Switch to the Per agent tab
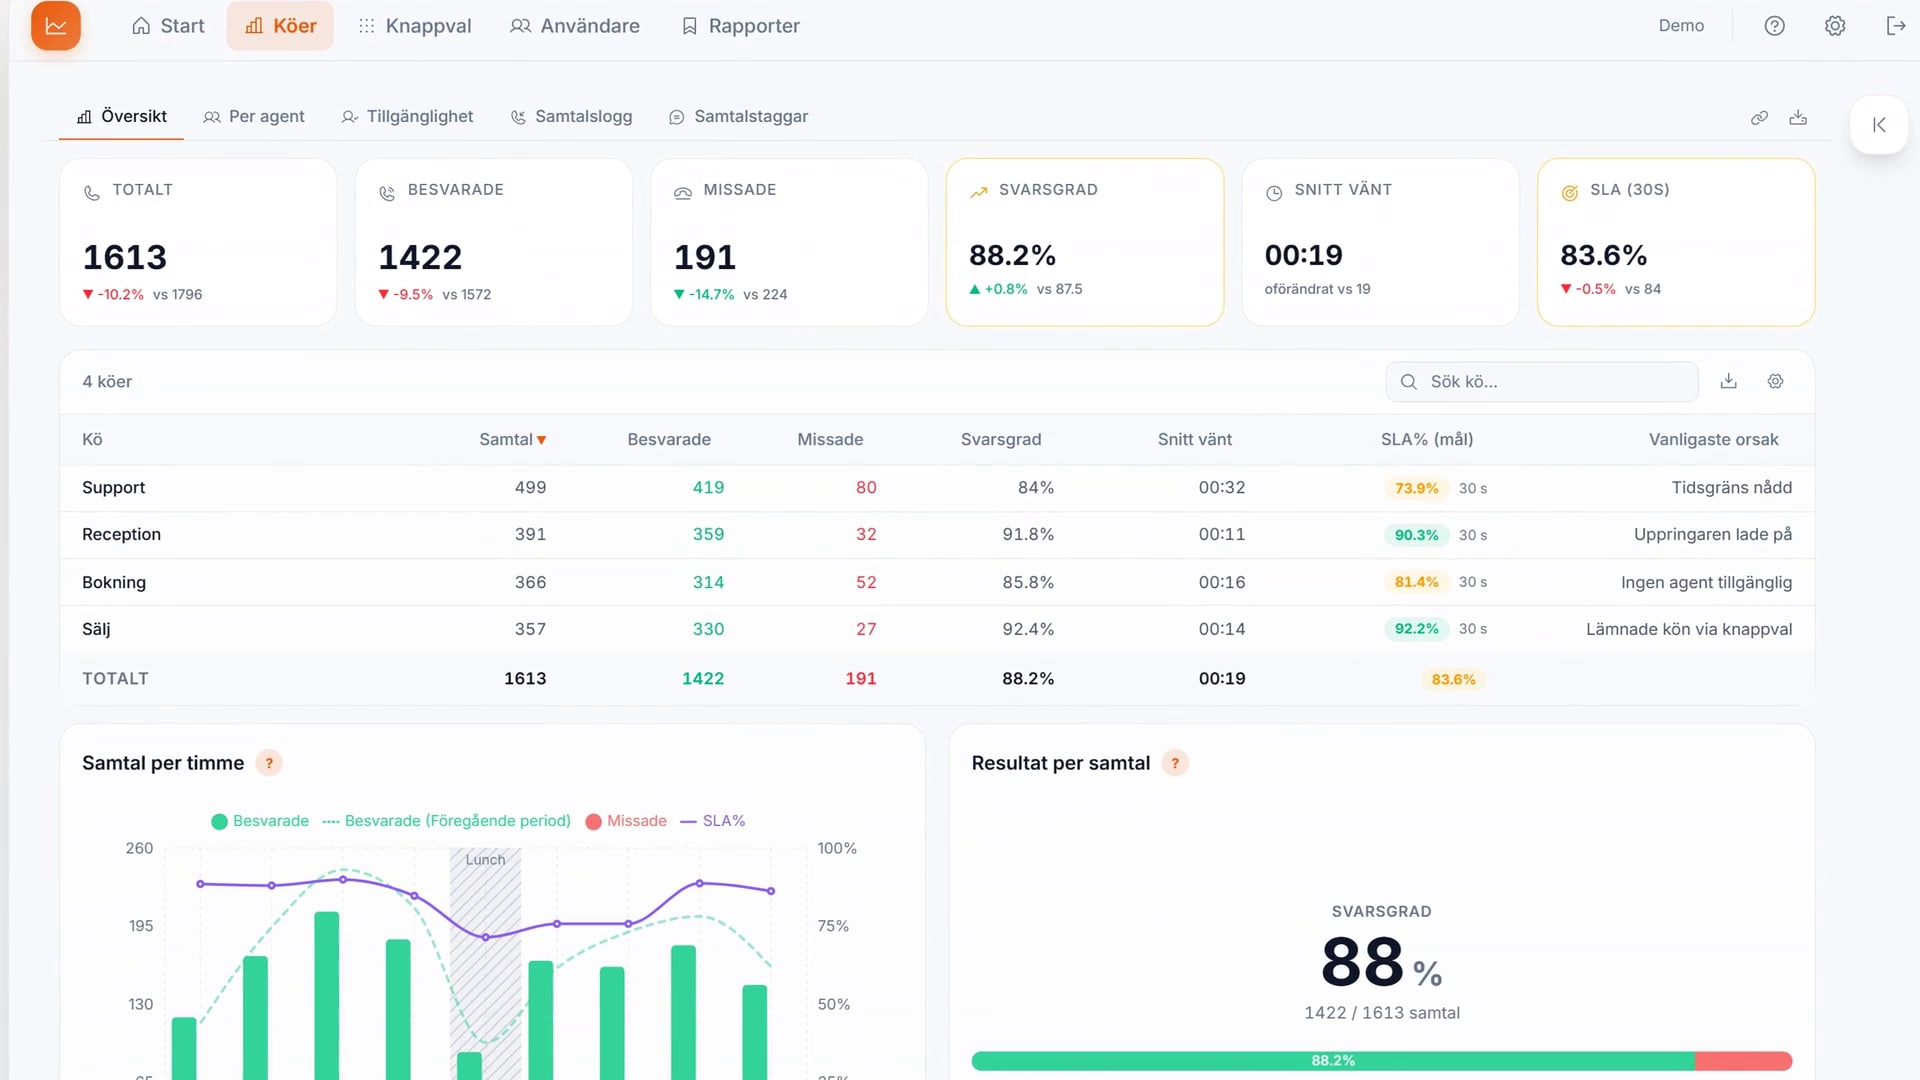1920x1080 pixels. click(x=254, y=117)
